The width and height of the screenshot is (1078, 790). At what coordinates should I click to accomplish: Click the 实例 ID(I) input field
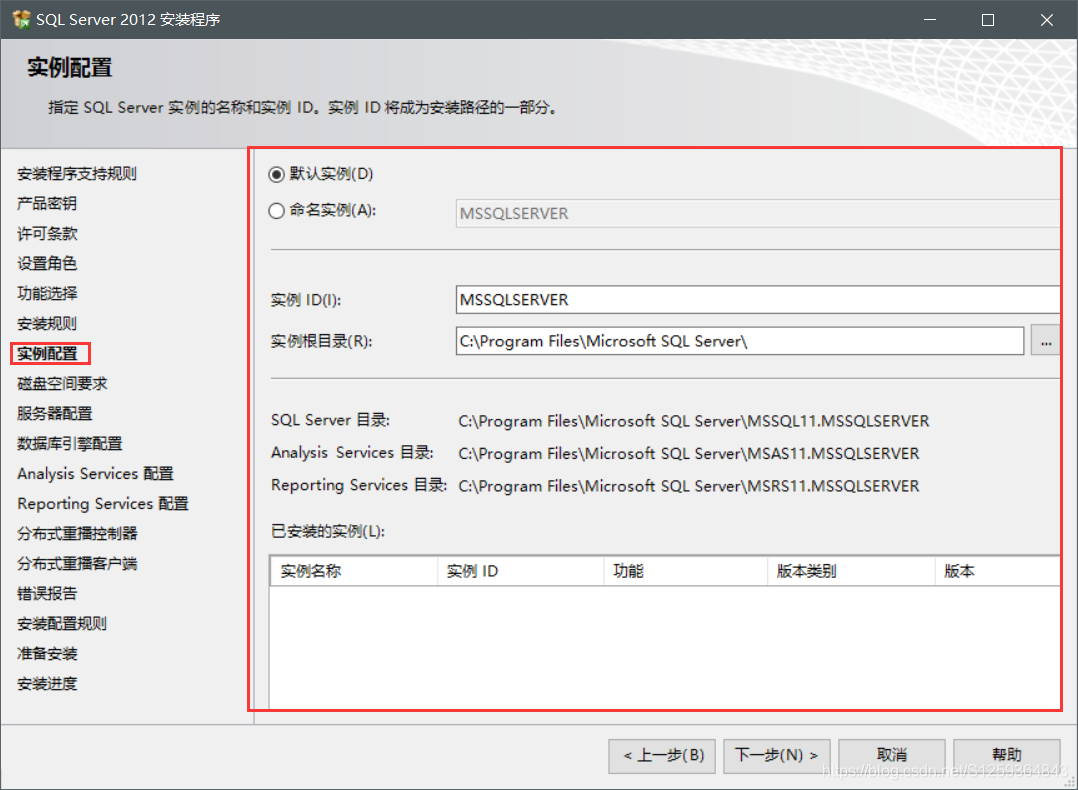click(758, 300)
